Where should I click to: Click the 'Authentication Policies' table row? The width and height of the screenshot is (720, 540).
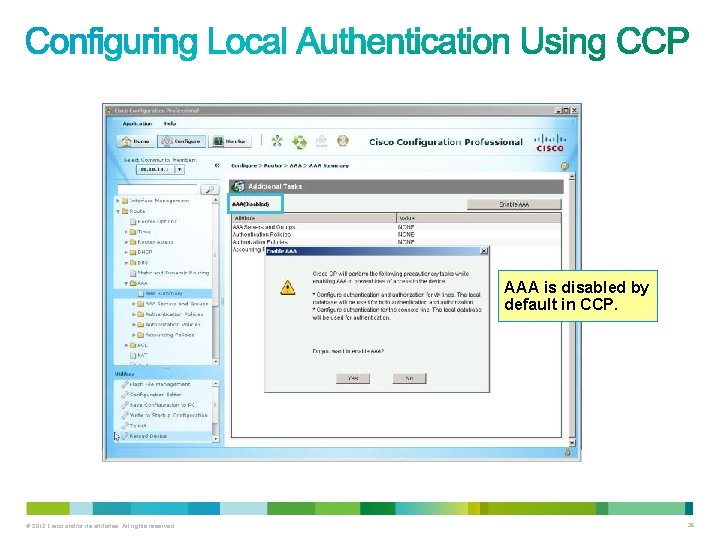pyautogui.click(x=396, y=234)
